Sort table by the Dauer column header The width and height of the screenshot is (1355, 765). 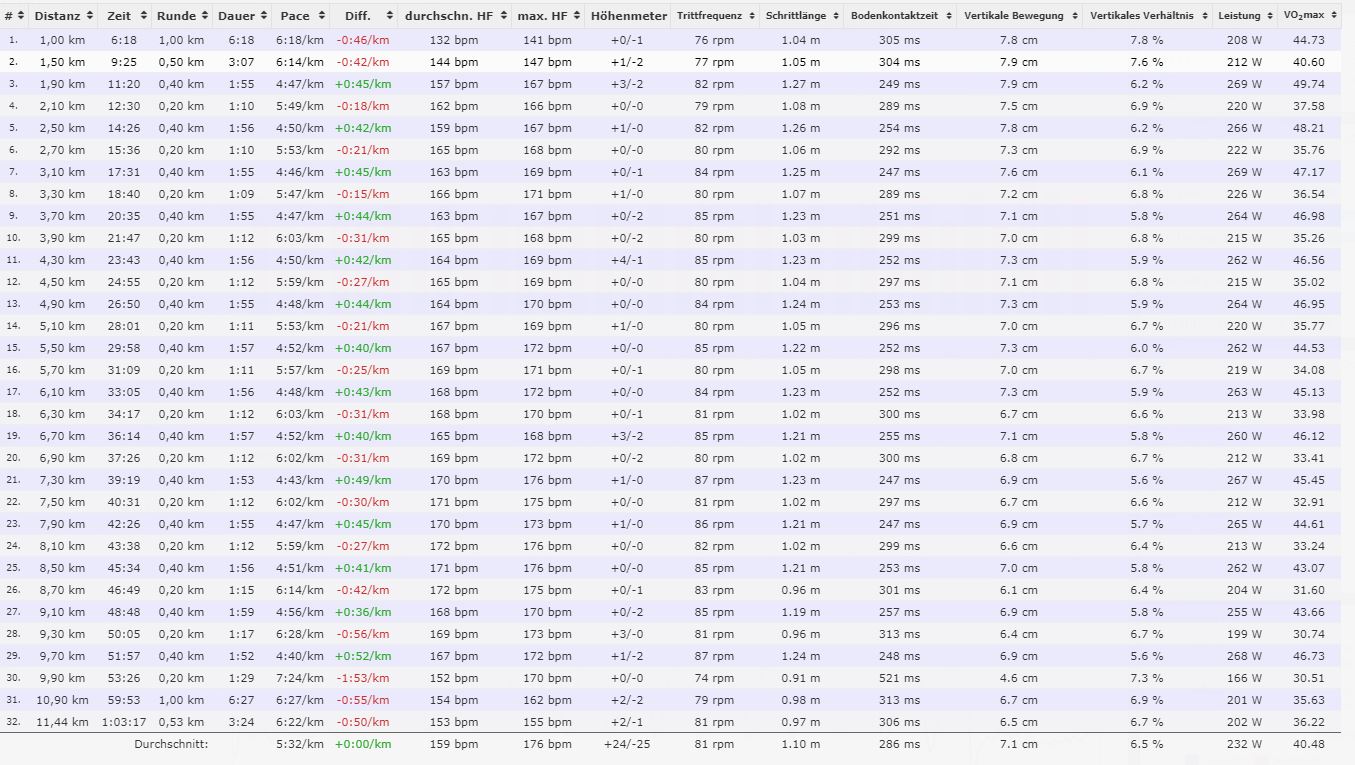tap(236, 16)
